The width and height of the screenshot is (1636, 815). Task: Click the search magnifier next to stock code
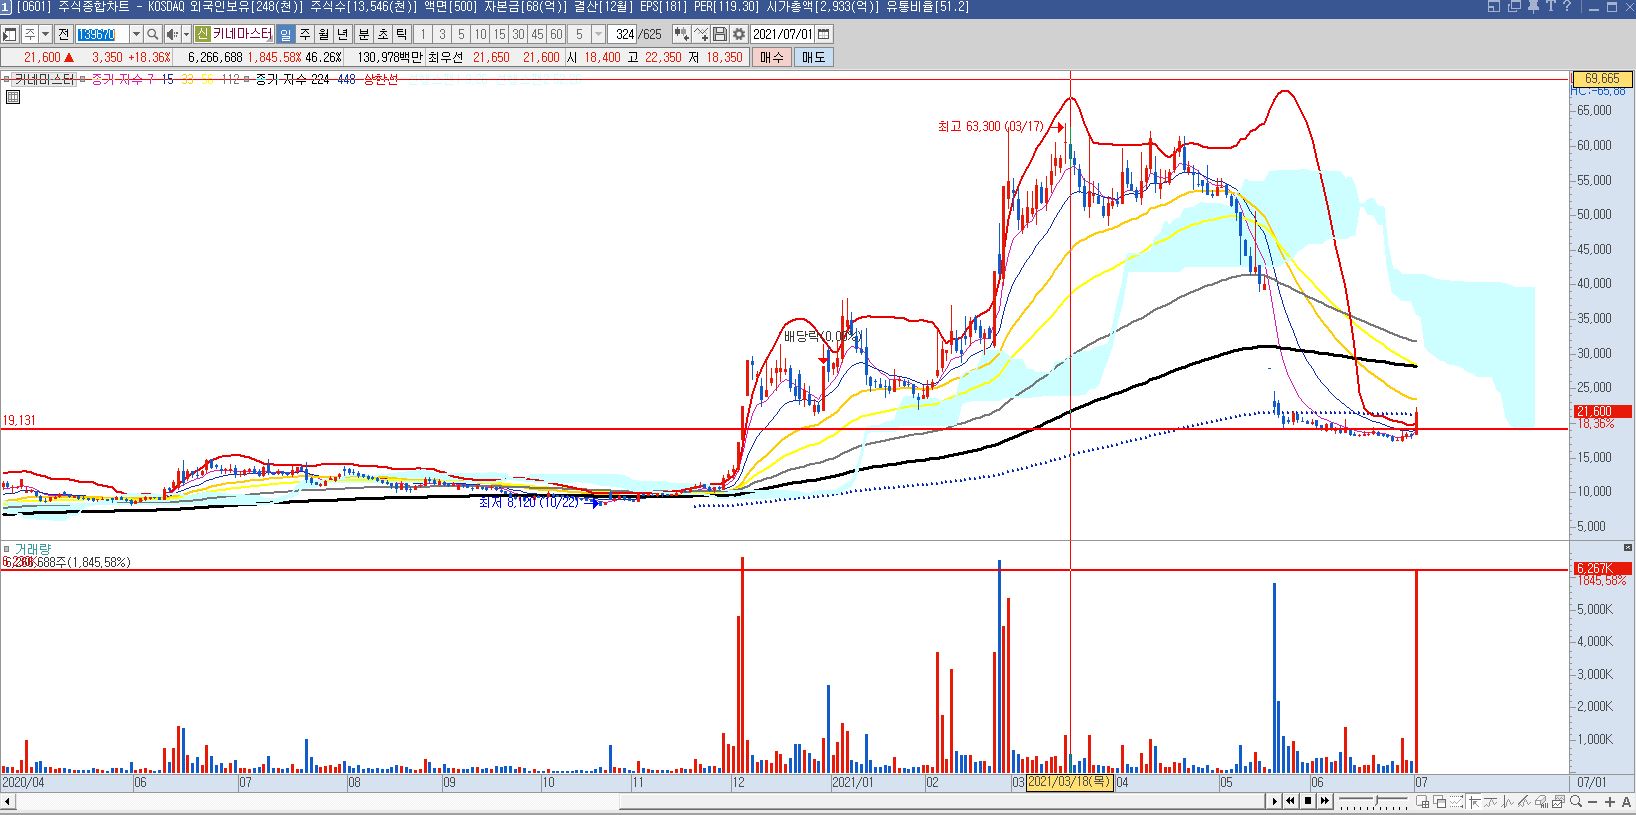click(152, 34)
